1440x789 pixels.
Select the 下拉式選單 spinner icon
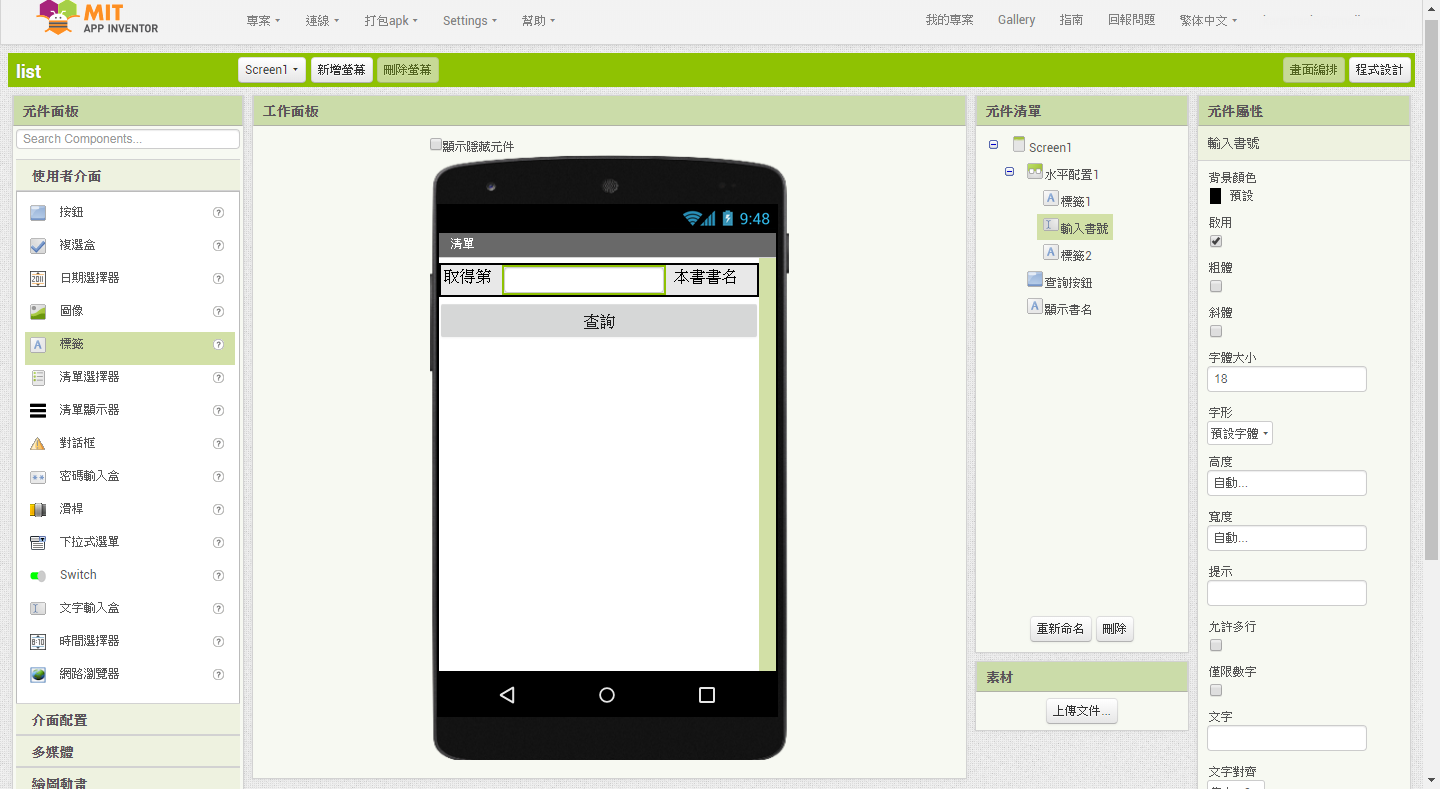[38, 542]
